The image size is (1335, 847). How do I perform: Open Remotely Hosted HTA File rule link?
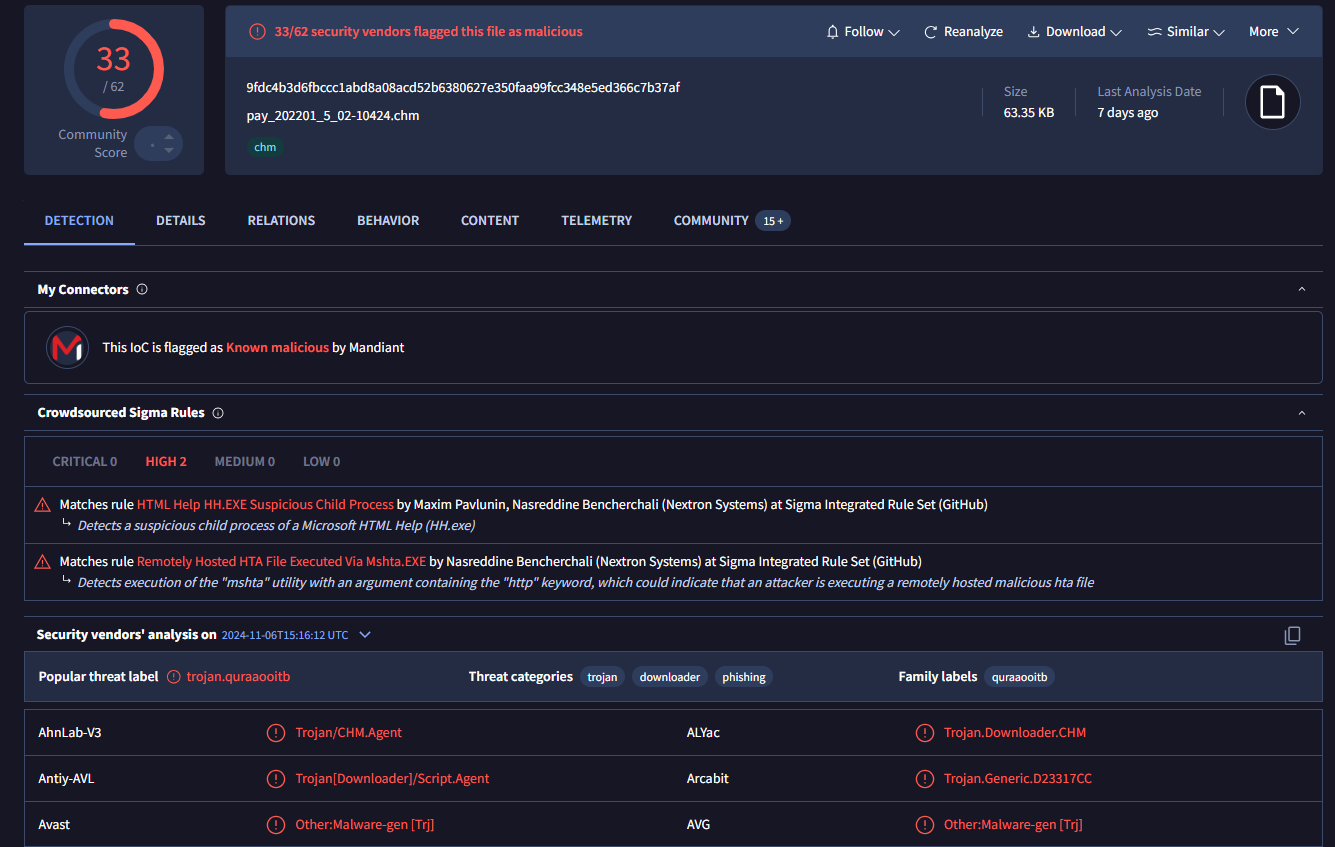[281, 562]
